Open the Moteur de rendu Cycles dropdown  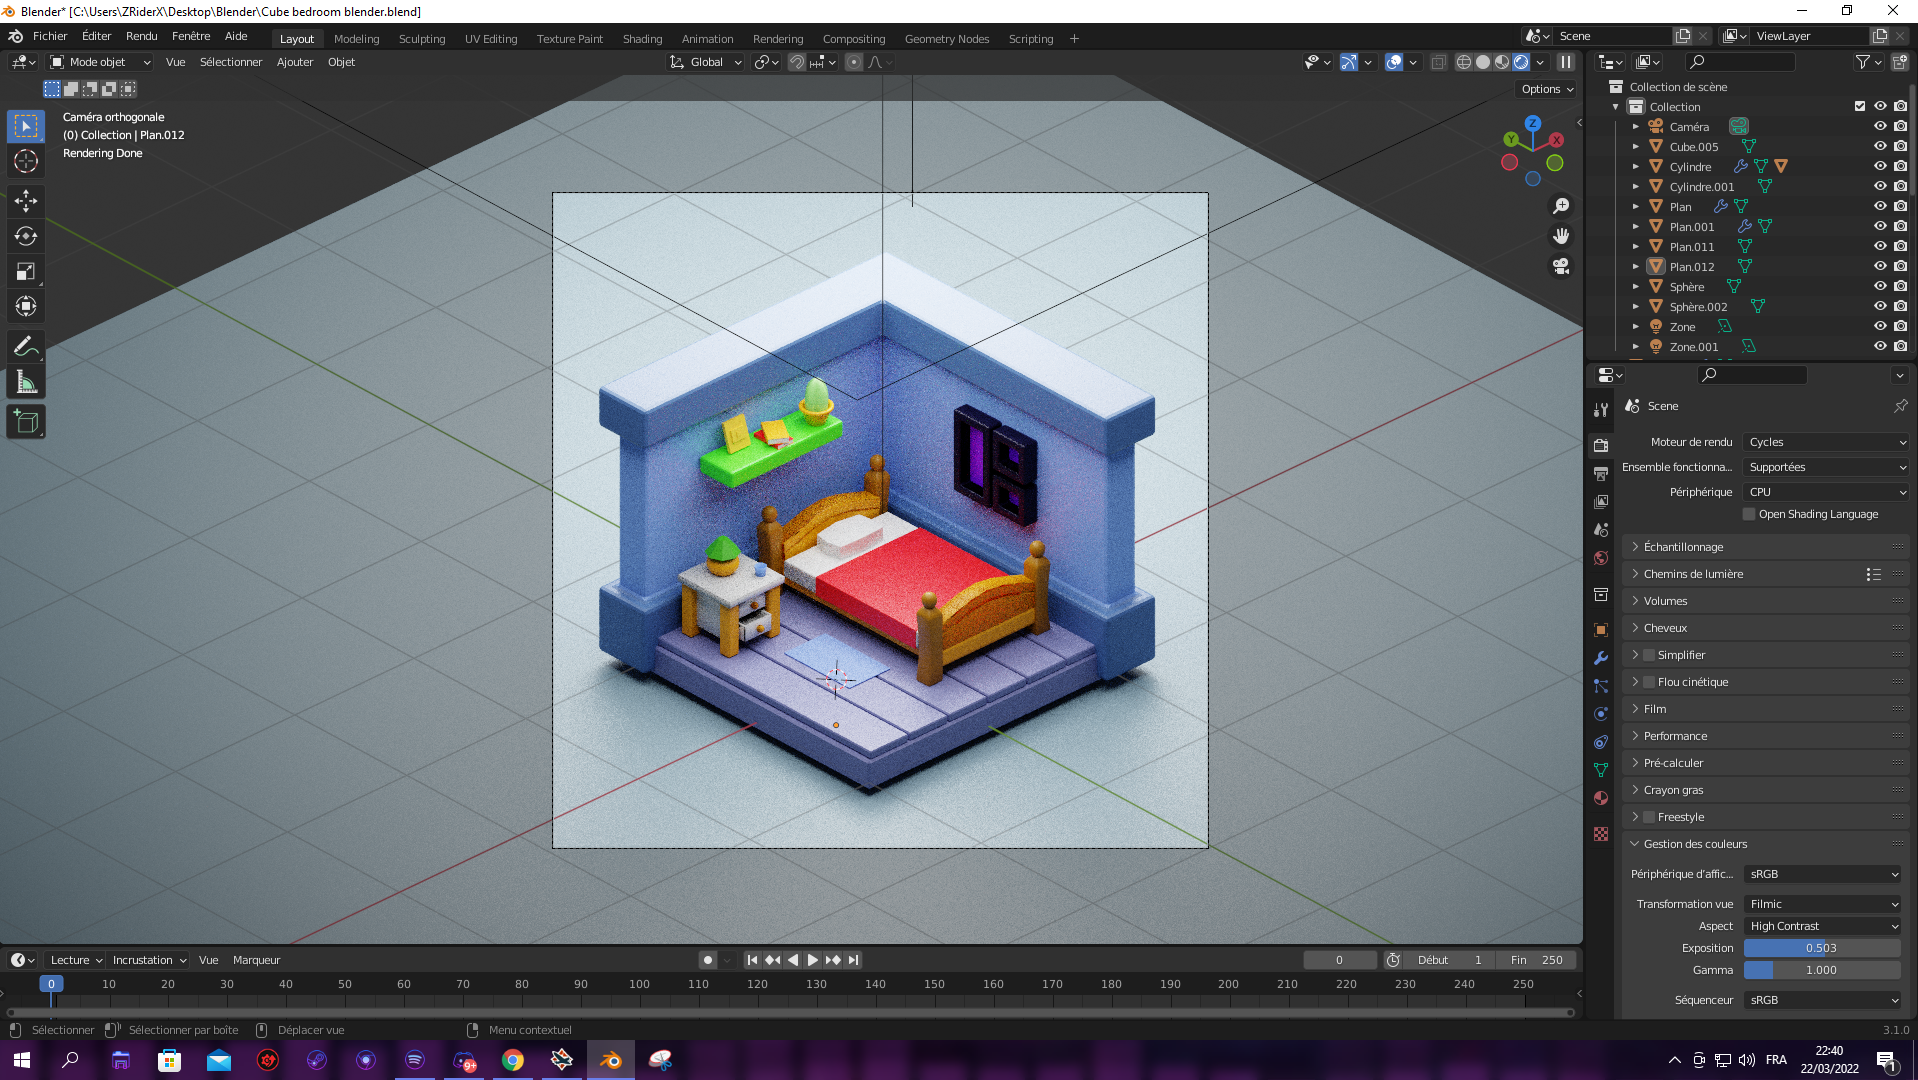[1826, 442]
